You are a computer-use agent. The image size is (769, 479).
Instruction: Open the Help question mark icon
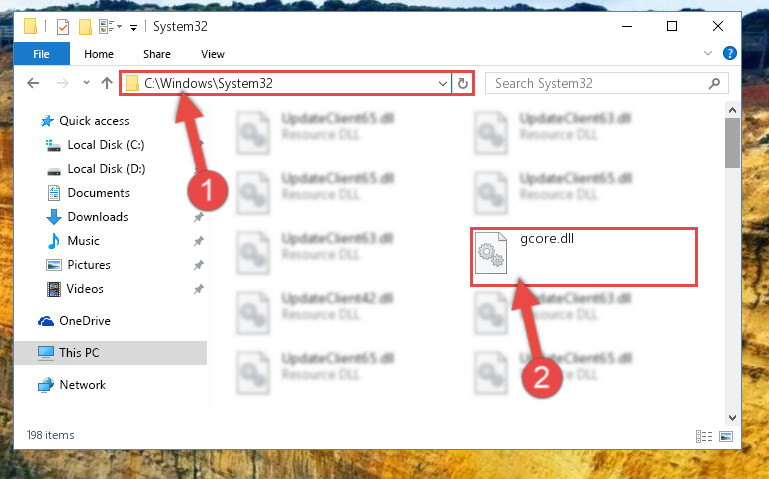click(729, 53)
